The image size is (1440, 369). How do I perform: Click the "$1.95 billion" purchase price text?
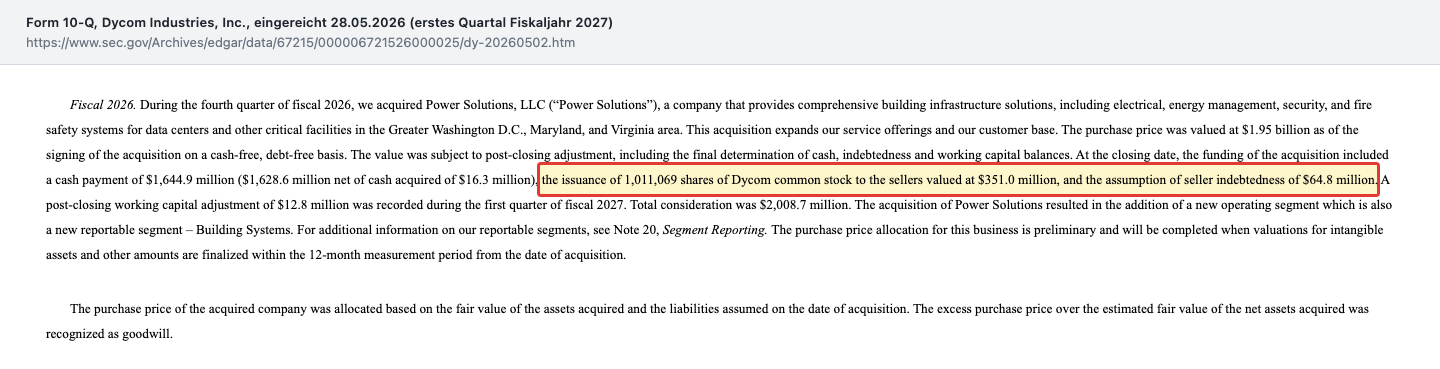click(x=1274, y=130)
